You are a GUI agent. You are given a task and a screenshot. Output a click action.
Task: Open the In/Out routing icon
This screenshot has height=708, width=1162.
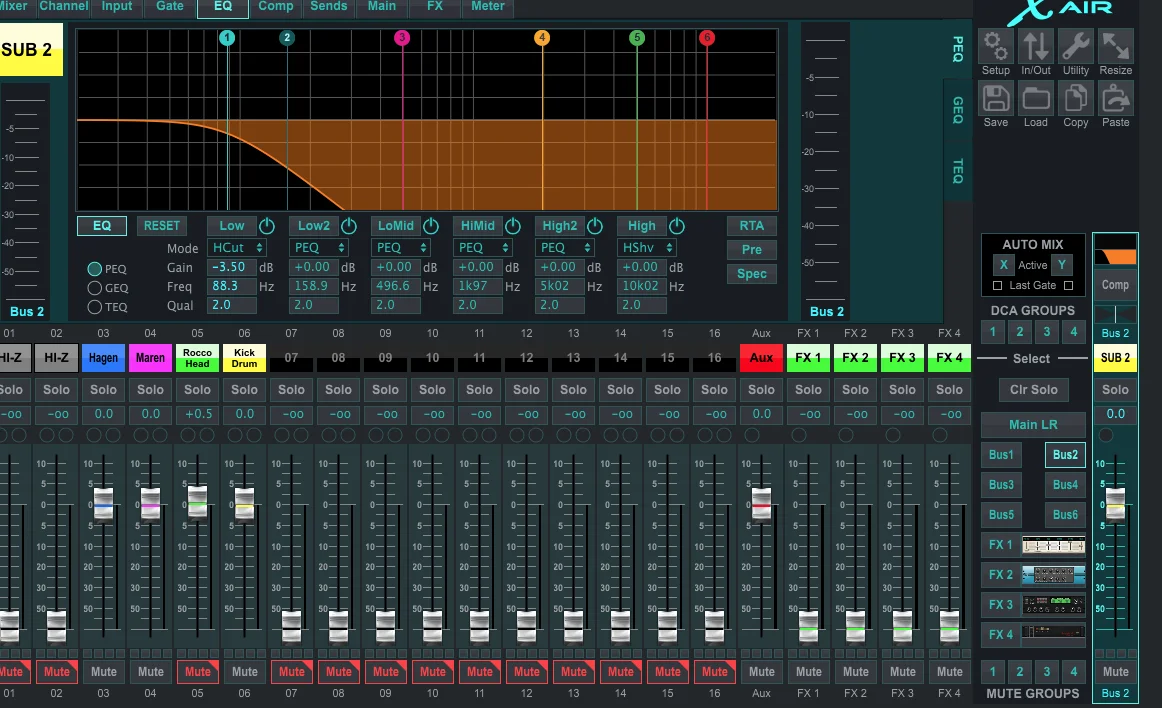[1036, 47]
